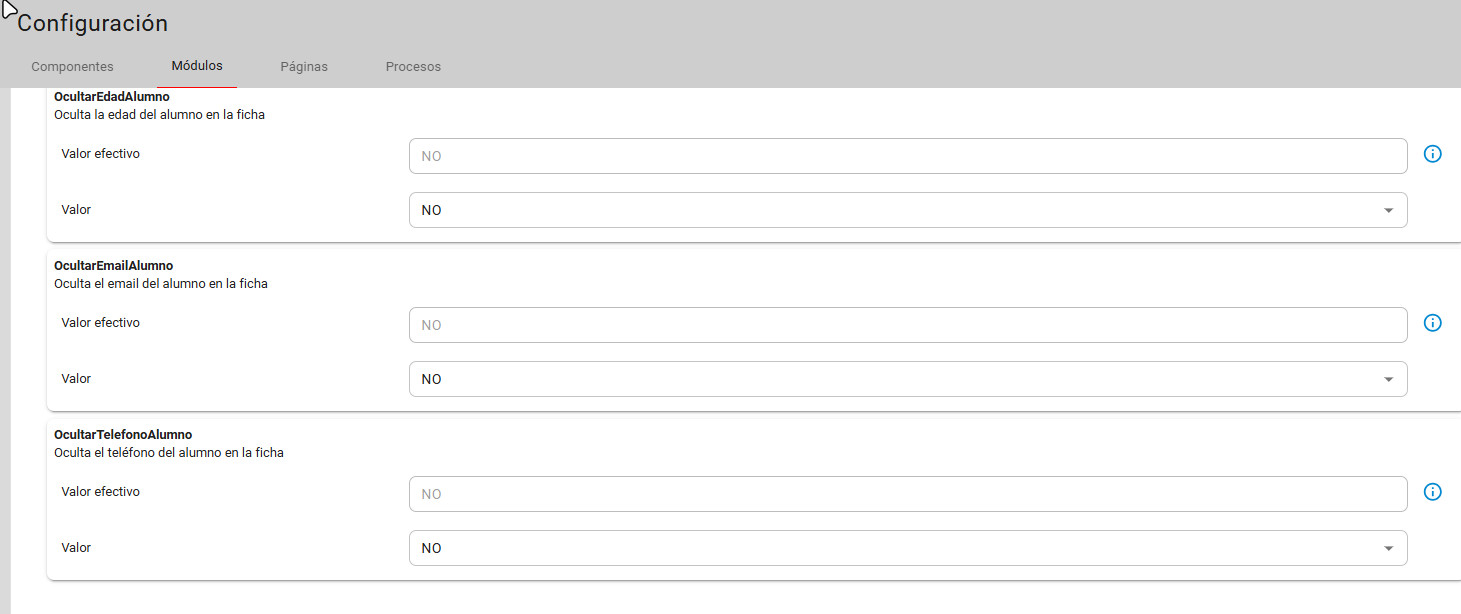Open the Procesos tab
The height and width of the screenshot is (614, 1461).
(x=413, y=67)
